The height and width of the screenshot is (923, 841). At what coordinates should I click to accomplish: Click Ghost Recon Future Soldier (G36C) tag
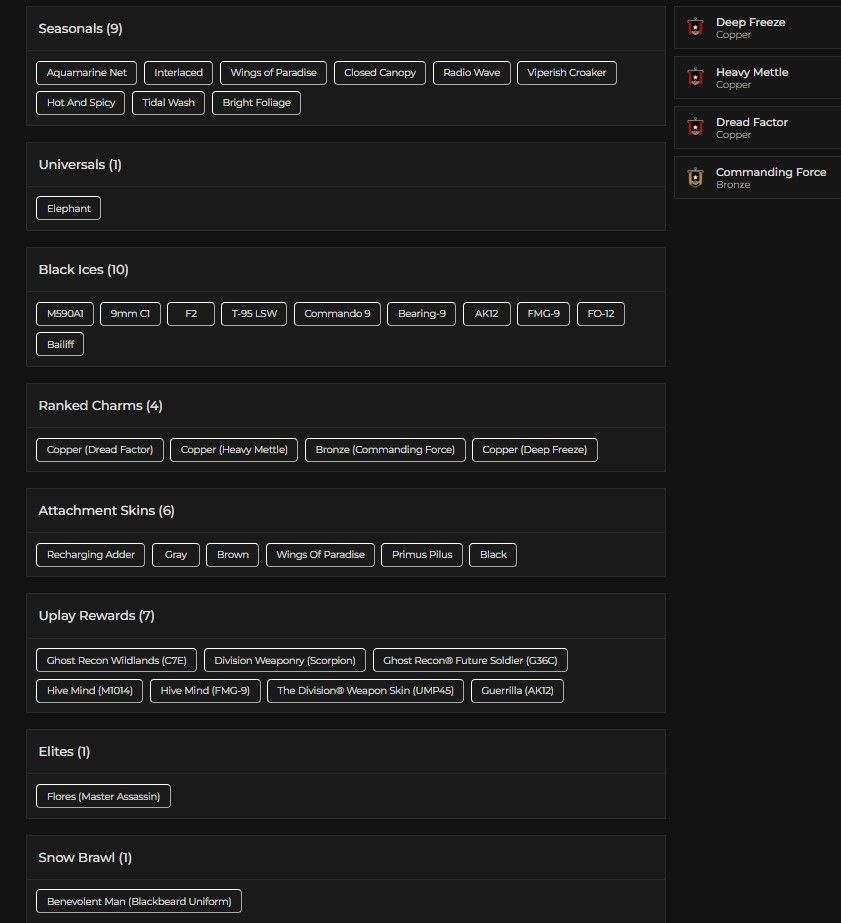tap(470, 660)
